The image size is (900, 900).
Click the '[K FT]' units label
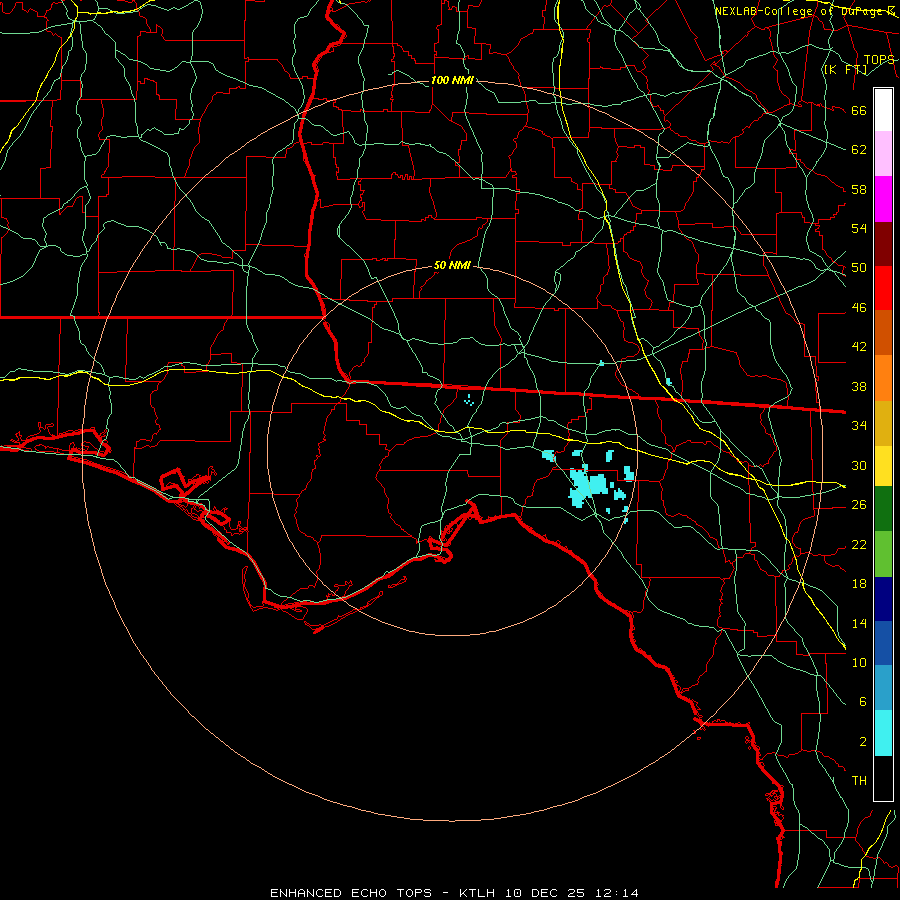pyautogui.click(x=845, y=70)
